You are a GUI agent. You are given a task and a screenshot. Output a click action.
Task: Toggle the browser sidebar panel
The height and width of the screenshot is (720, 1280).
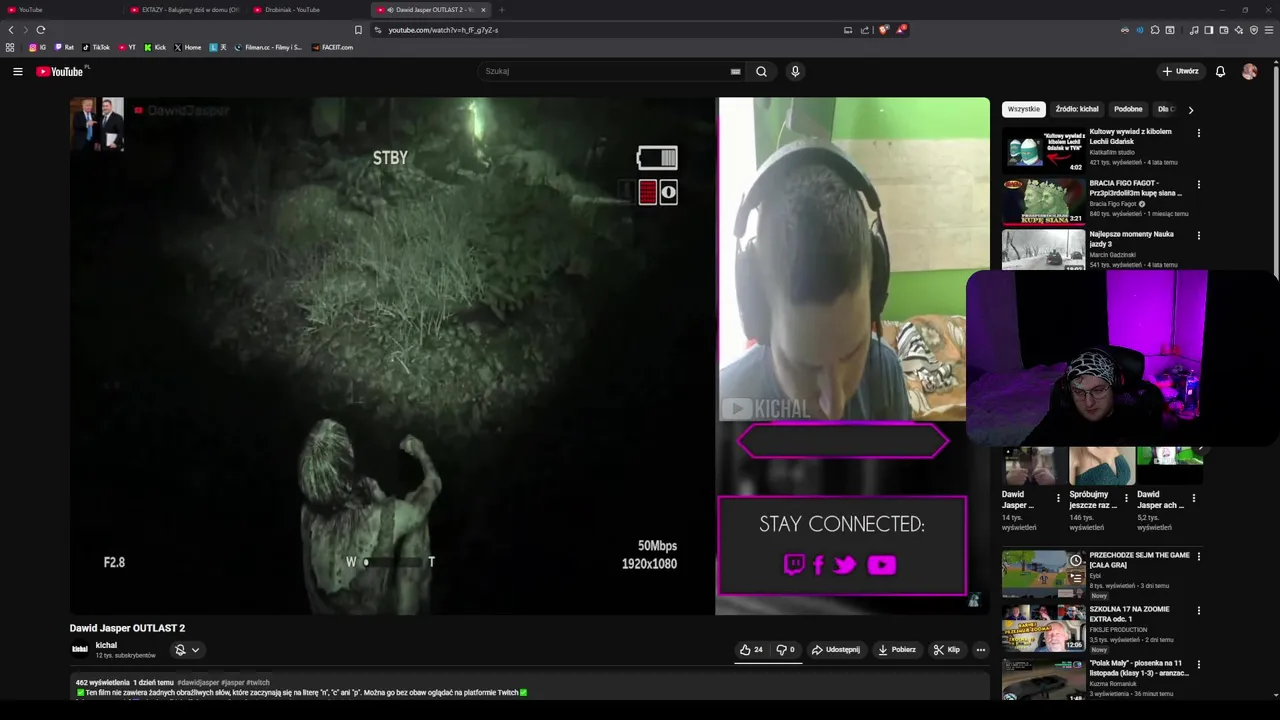click(x=1208, y=30)
